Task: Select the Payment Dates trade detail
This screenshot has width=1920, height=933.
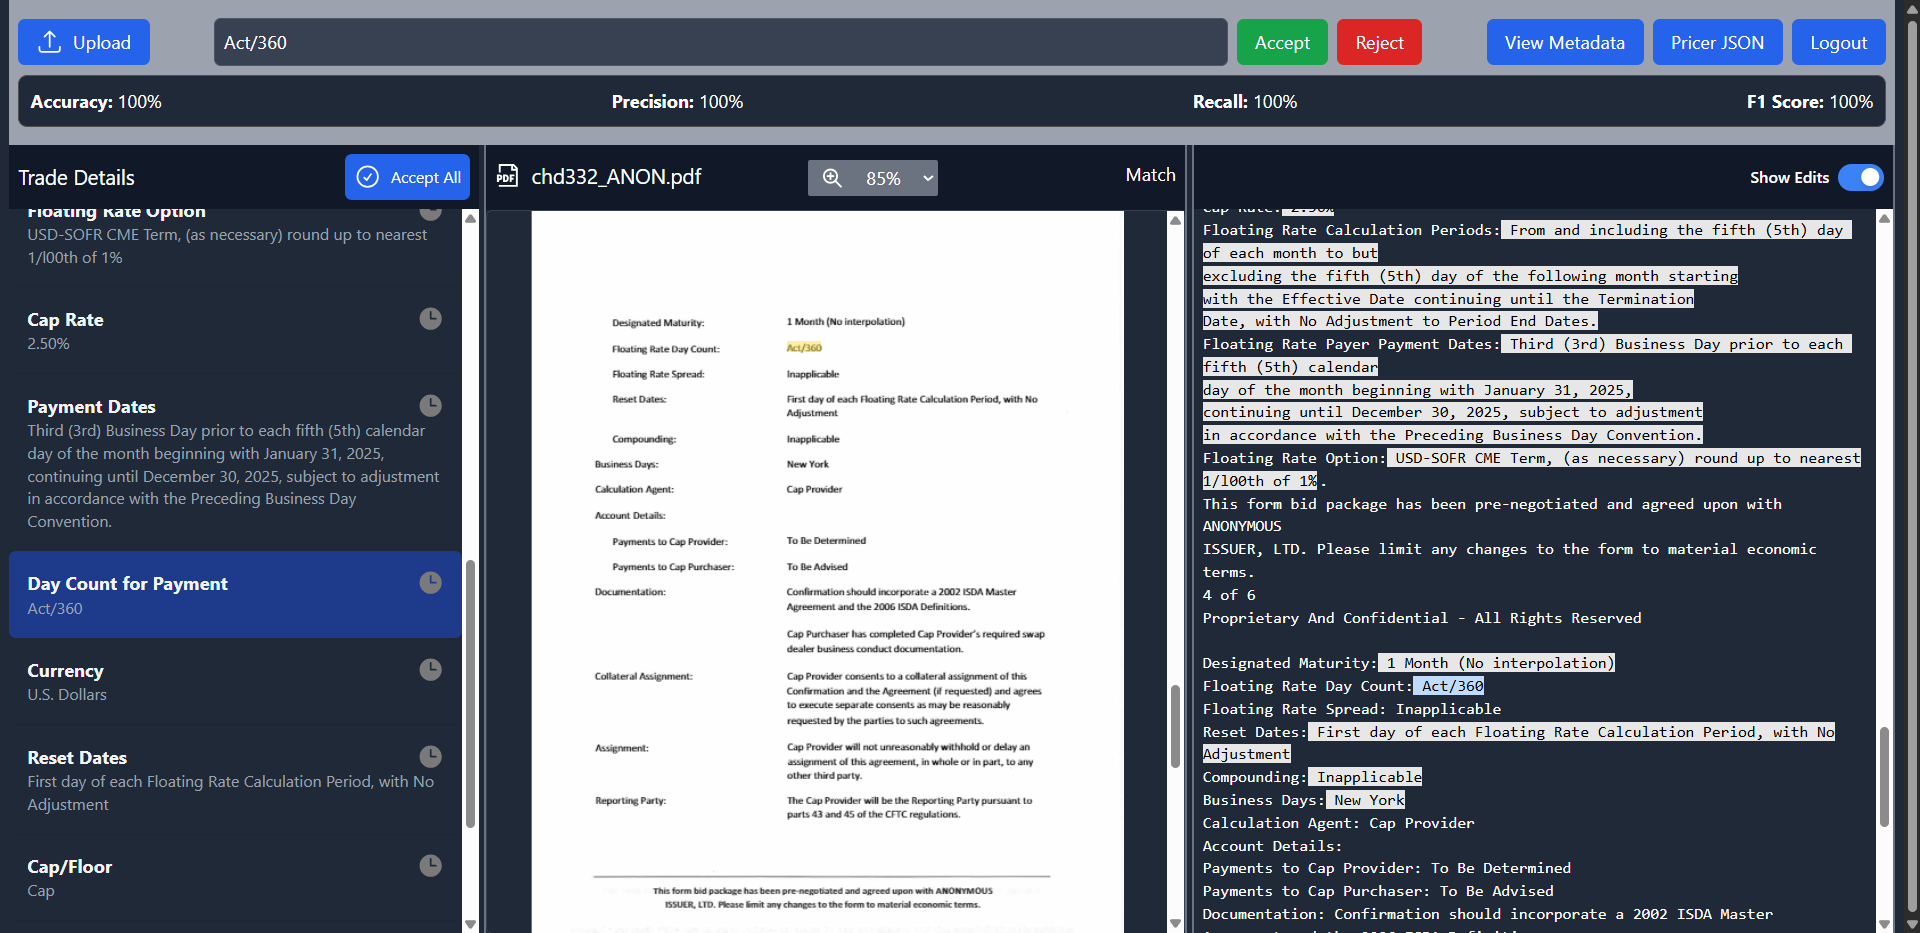Action: [235, 464]
